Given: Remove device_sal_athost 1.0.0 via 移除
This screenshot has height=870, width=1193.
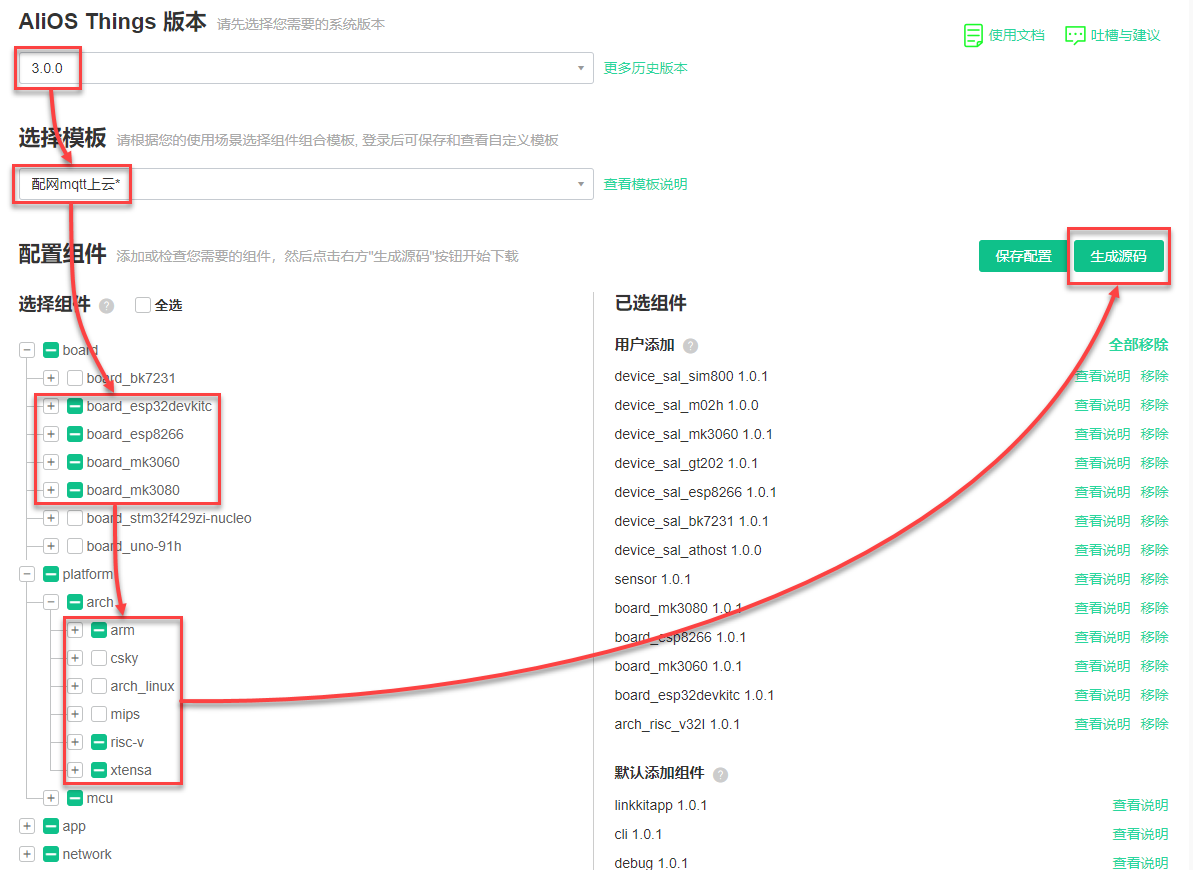Looking at the screenshot, I should pyautogui.click(x=1154, y=550).
